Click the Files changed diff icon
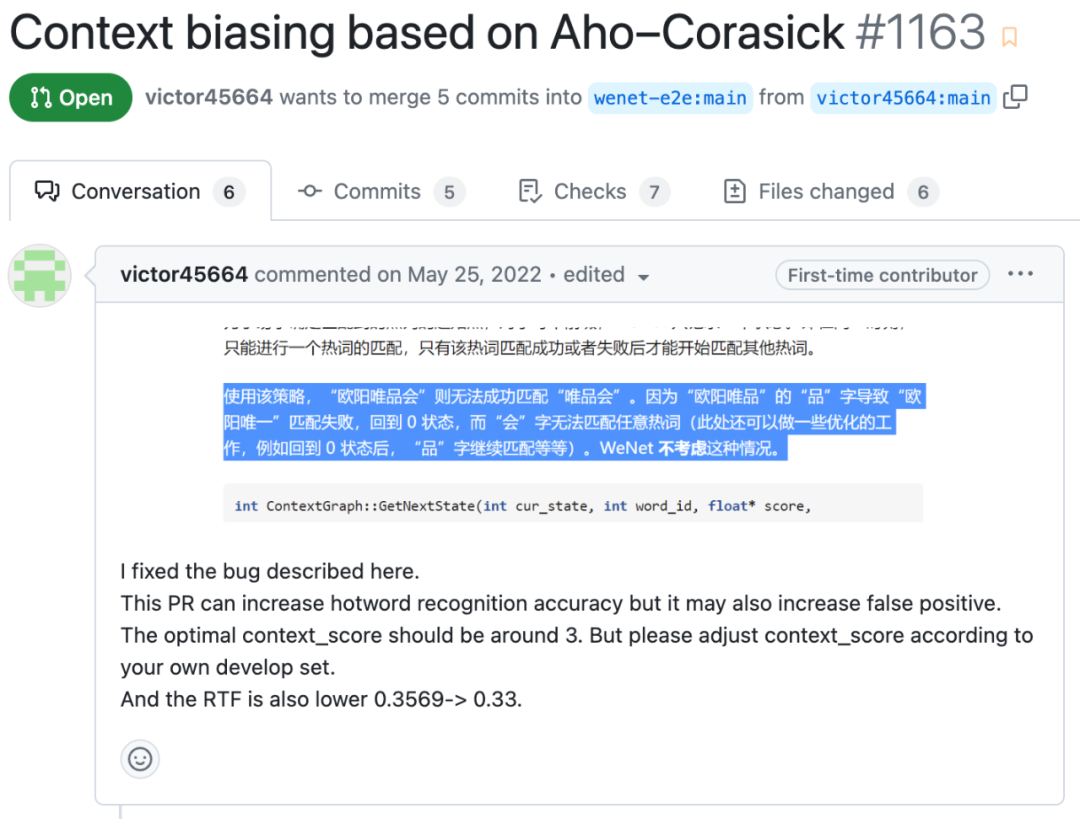 coord(734,191)
